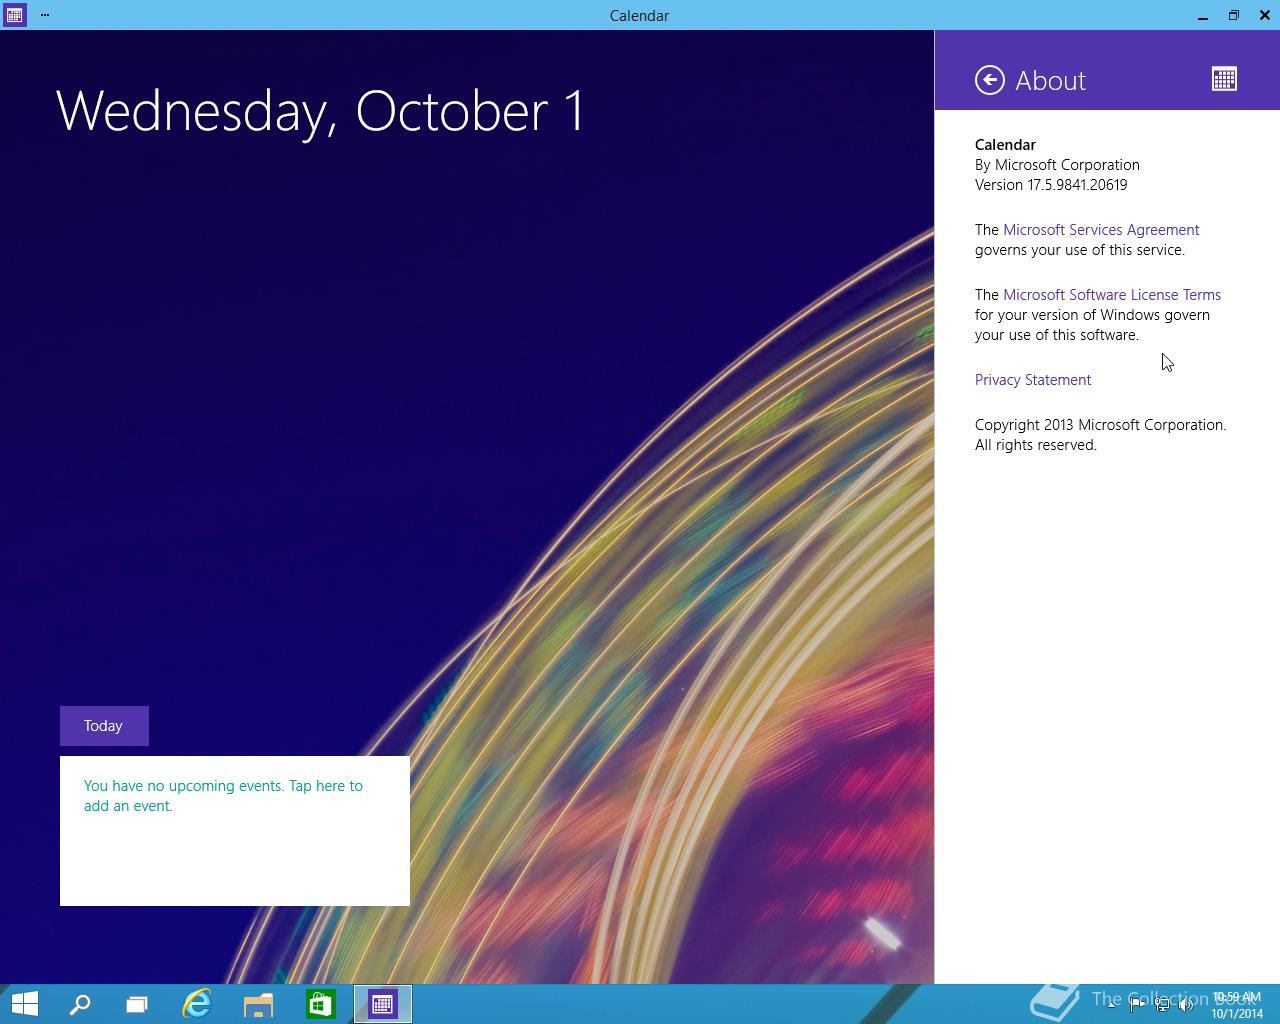Click the Today button
The height and width of the screenshot is (1024, 1280).
[x=104, y=726]
